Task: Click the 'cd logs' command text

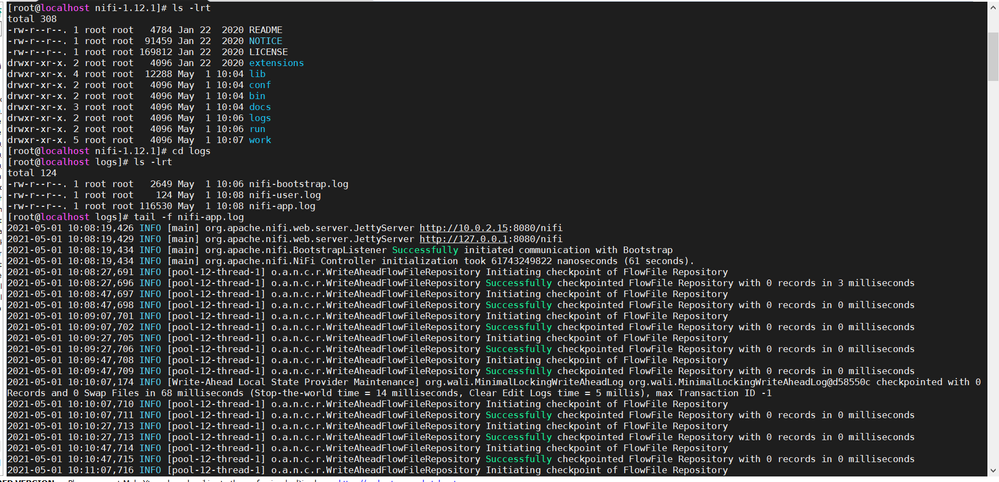Action: point(191,151)
